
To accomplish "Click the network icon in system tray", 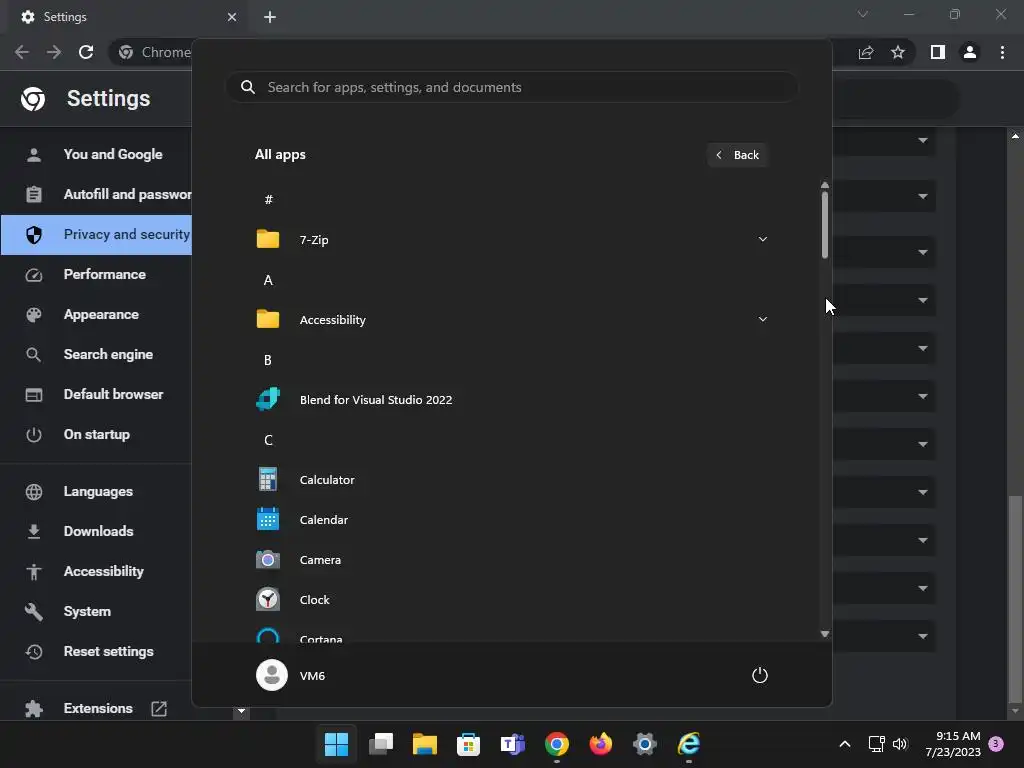I will point(876,744).
